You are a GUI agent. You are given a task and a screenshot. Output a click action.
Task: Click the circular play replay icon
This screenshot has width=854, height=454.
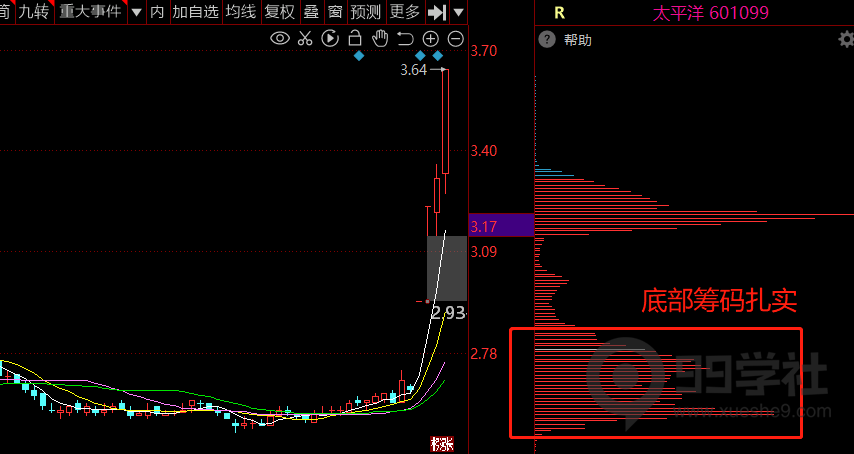coord(330,39)
